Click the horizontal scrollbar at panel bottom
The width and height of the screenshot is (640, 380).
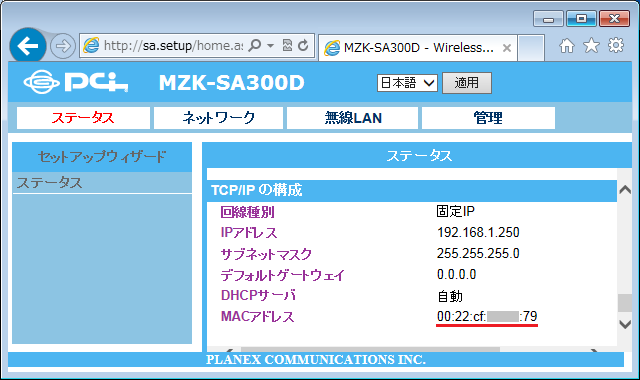(x=370, y=349)
